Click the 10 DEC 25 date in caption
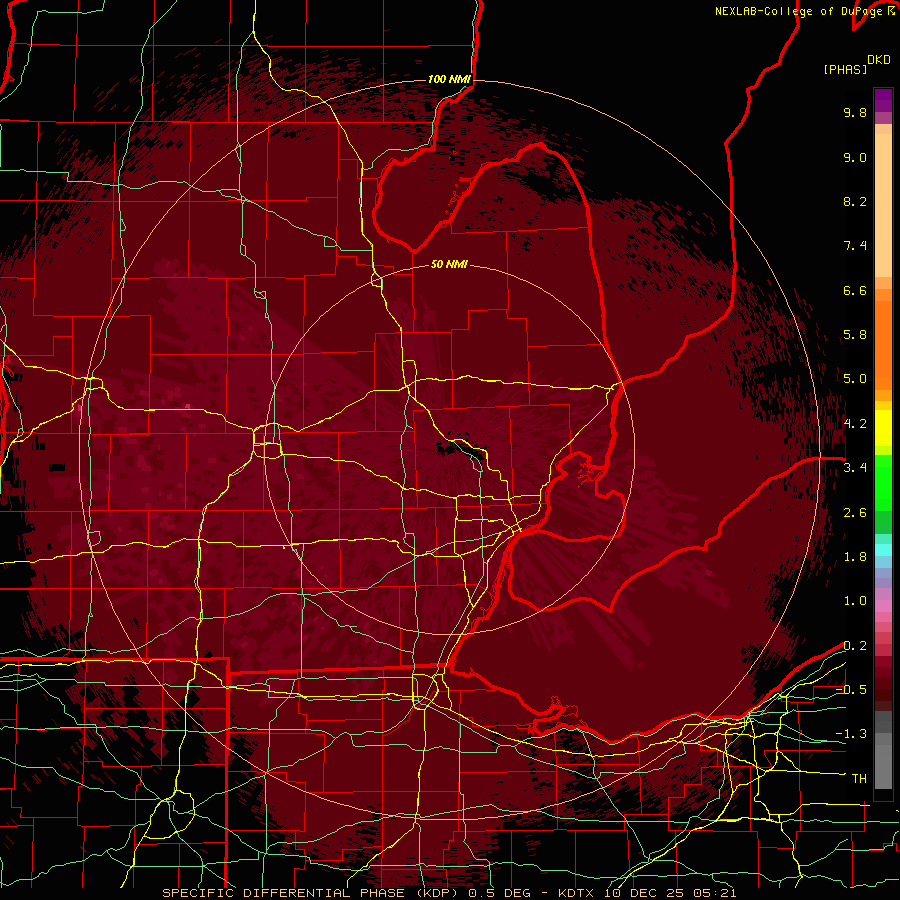 [x=643, y=893]
